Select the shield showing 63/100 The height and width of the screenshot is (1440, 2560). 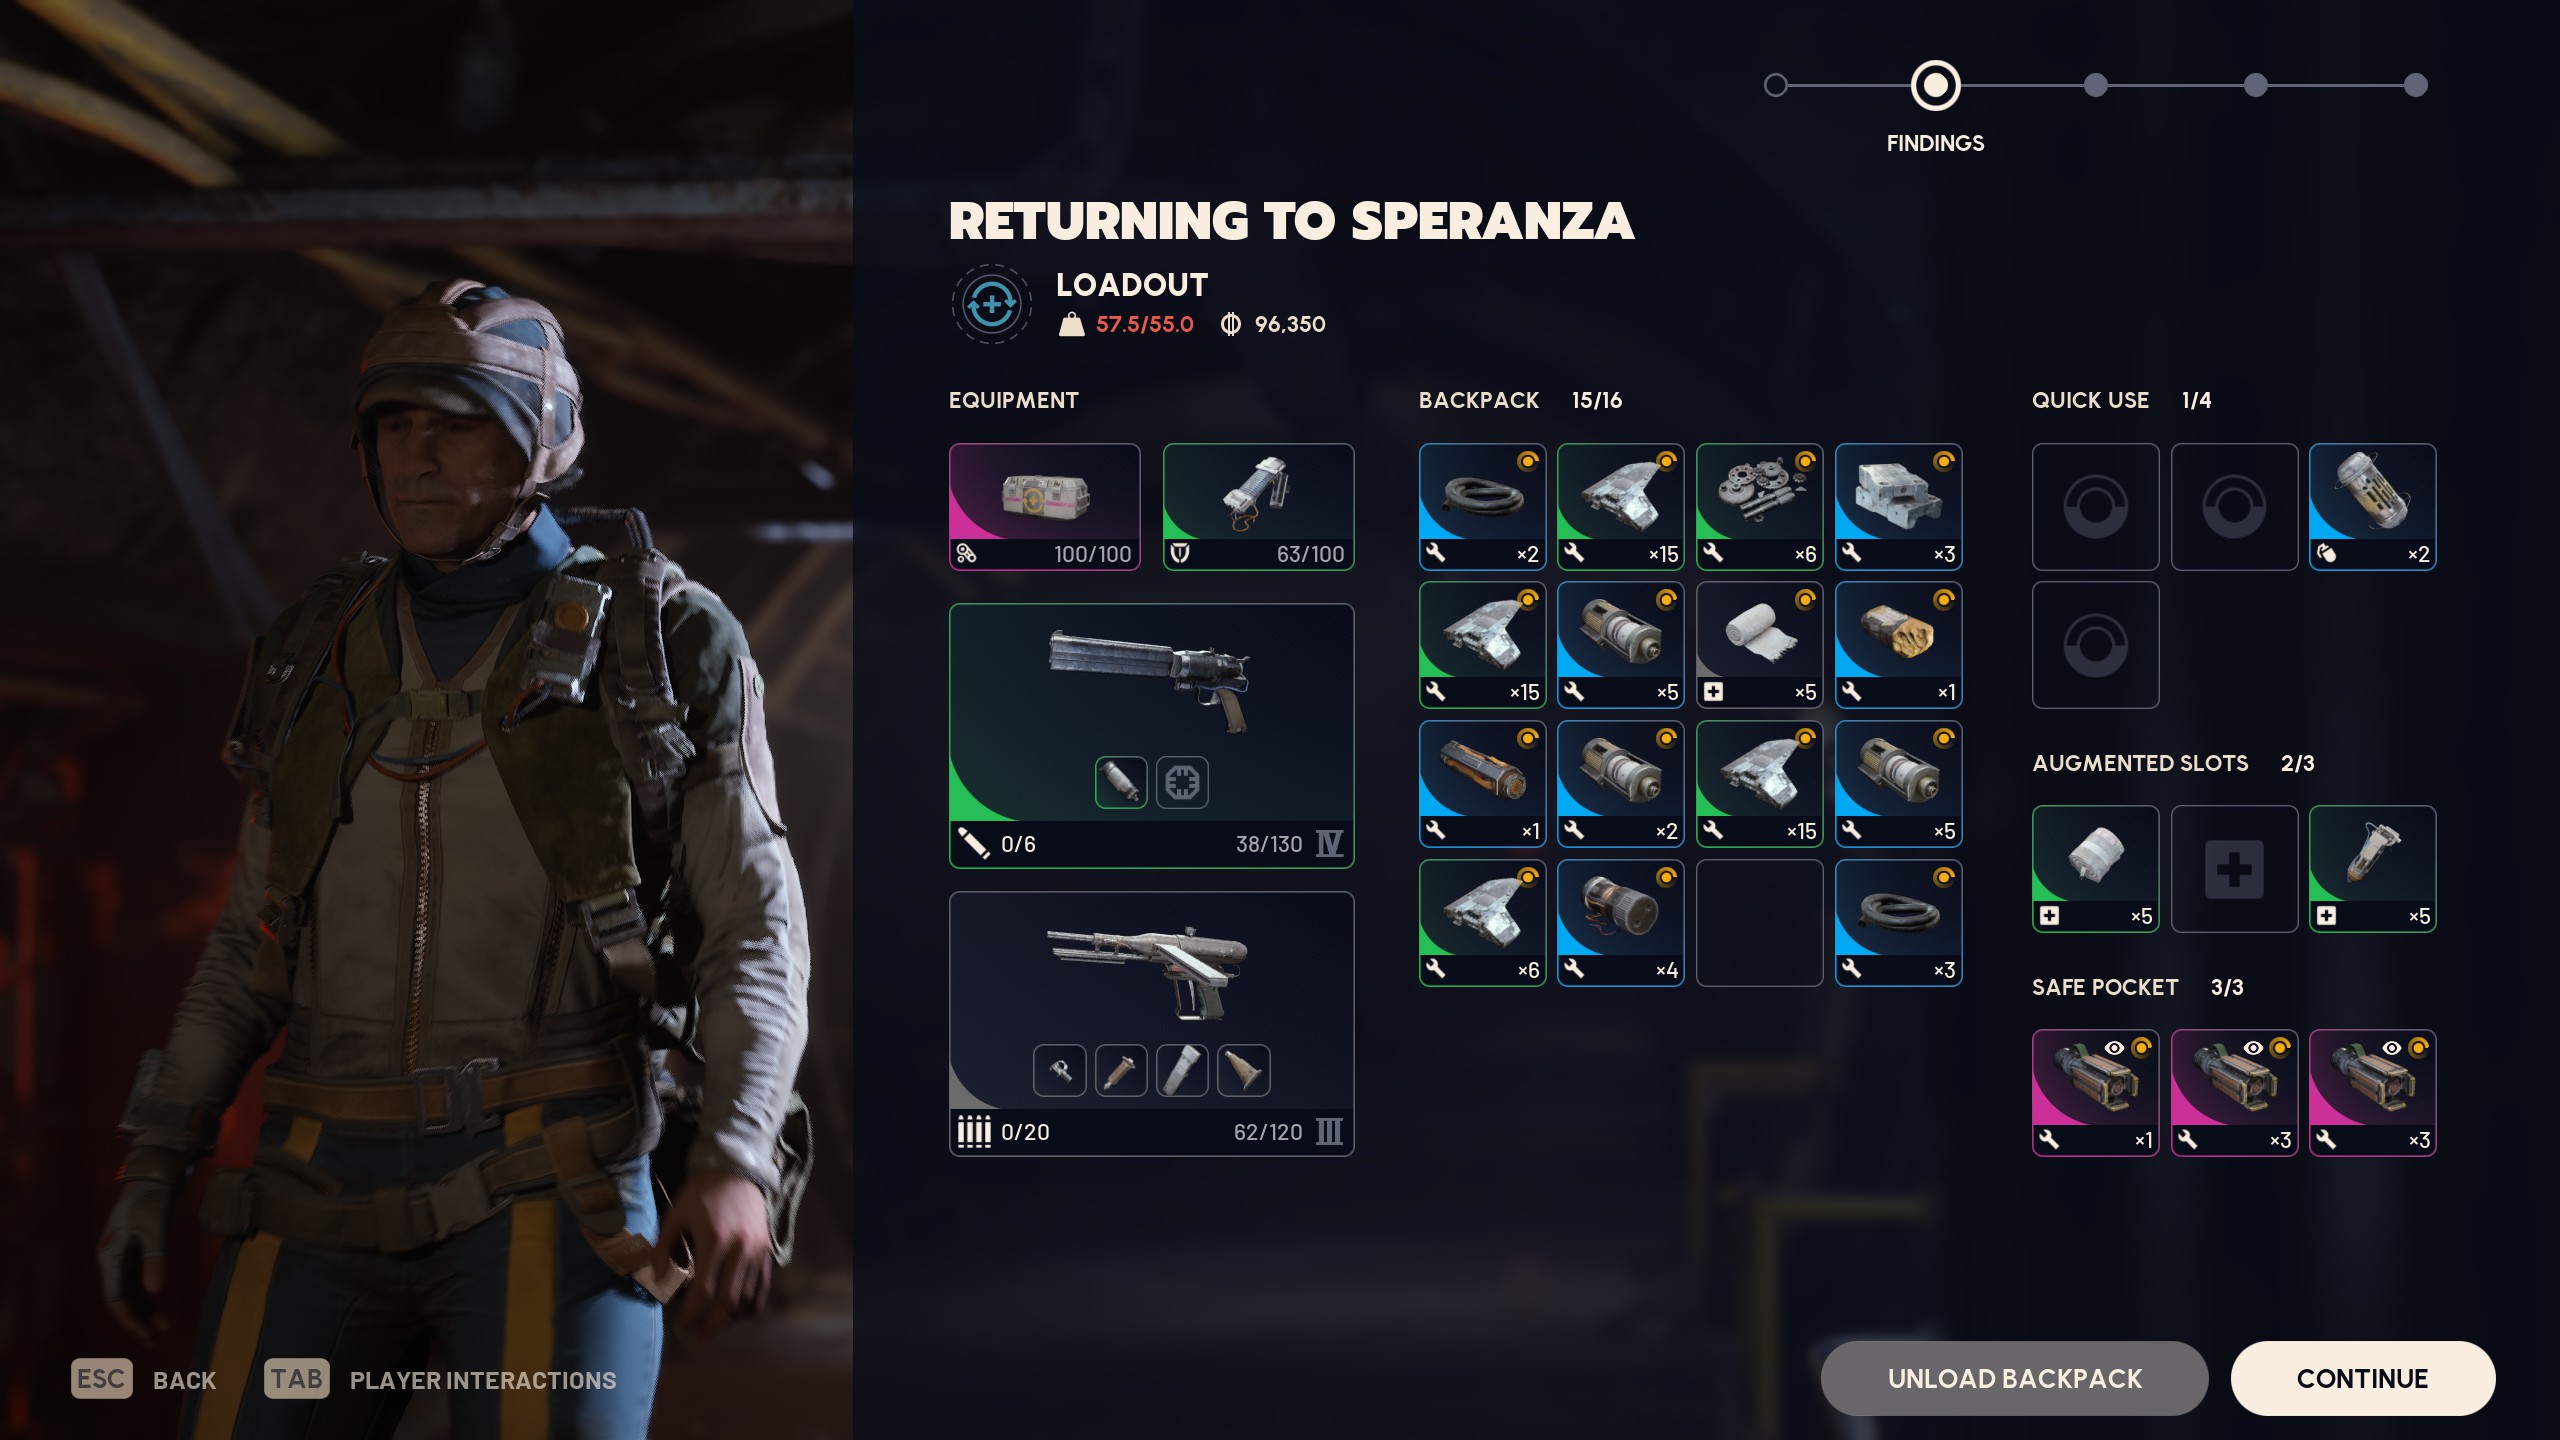click(1258, 507)
